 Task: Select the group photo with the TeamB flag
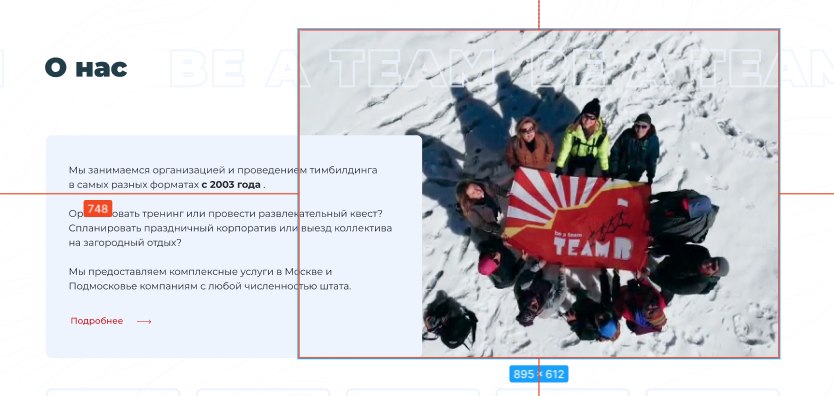tap(539, 193)
